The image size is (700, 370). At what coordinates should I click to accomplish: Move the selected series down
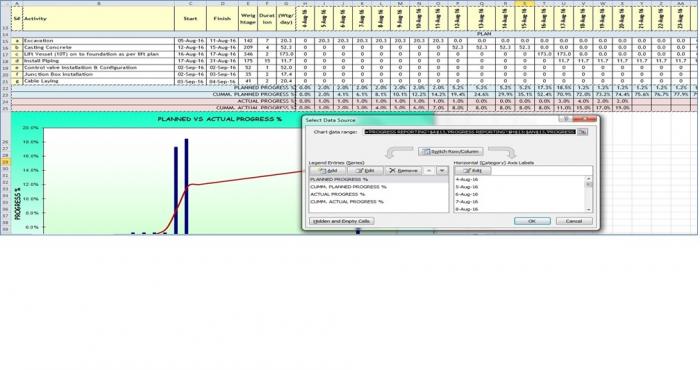click(442, 171)
